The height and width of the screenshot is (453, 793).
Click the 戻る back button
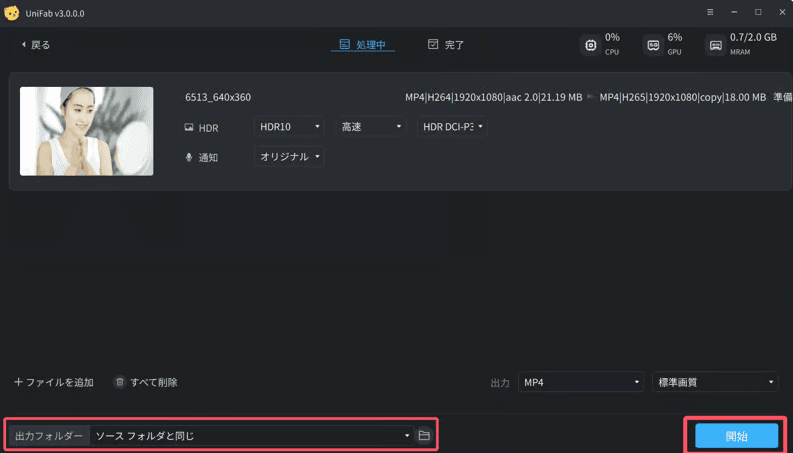coord(36,45)
